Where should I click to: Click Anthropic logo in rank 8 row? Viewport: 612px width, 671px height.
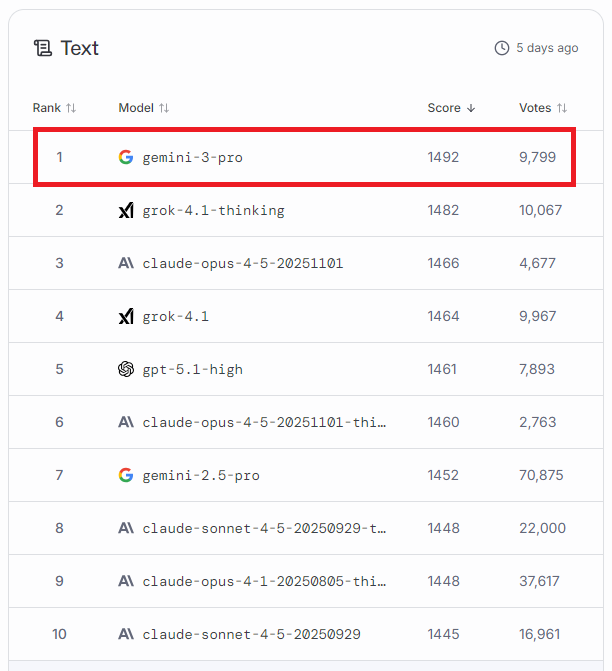click(x=126, y=528)
